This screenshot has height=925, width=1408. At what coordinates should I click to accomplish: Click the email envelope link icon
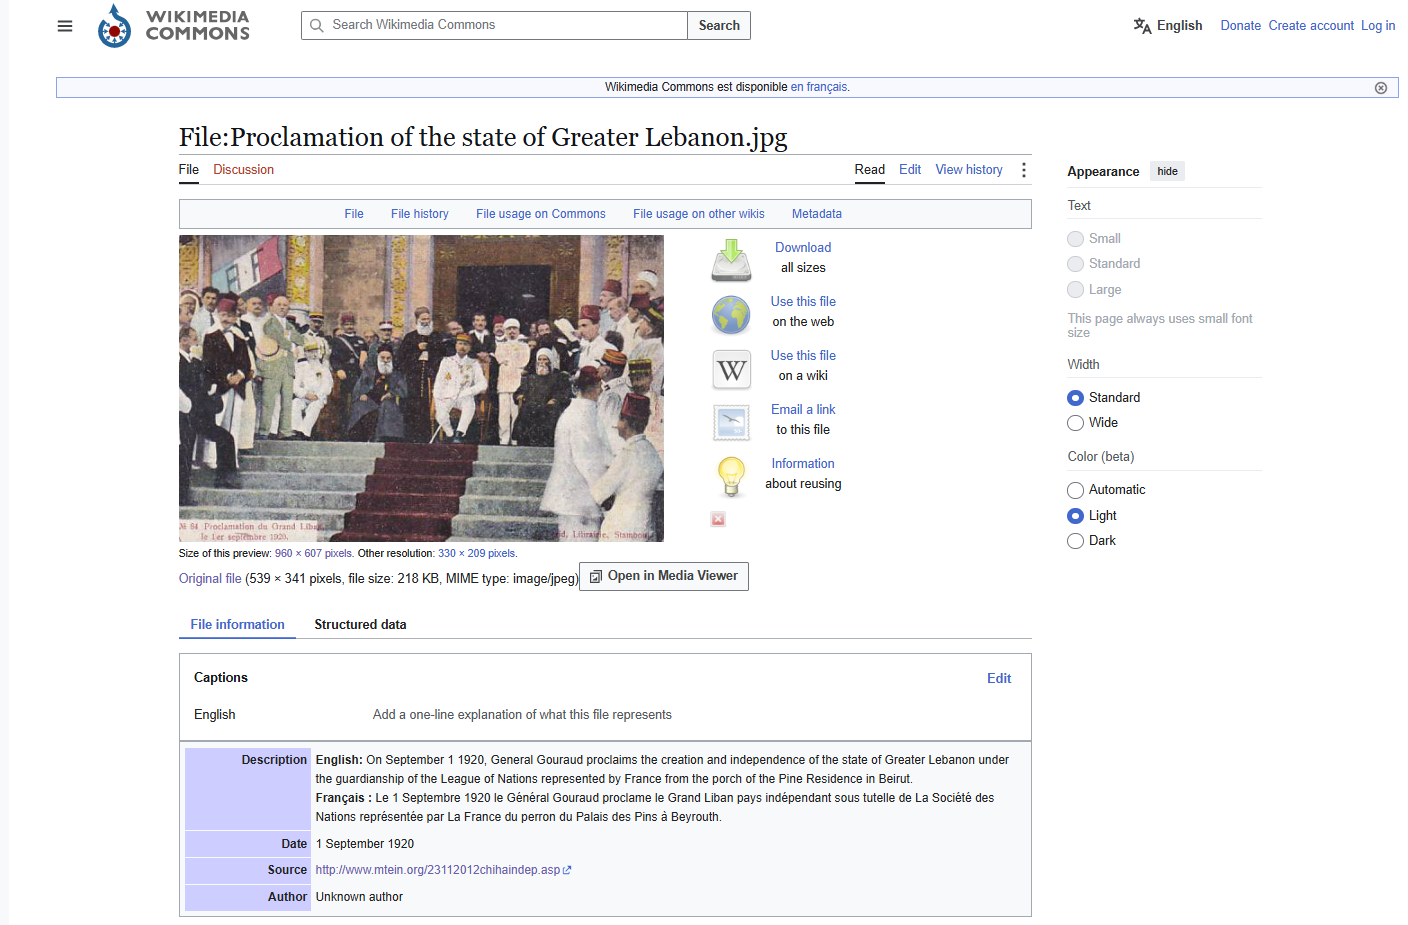coord(731,423)
